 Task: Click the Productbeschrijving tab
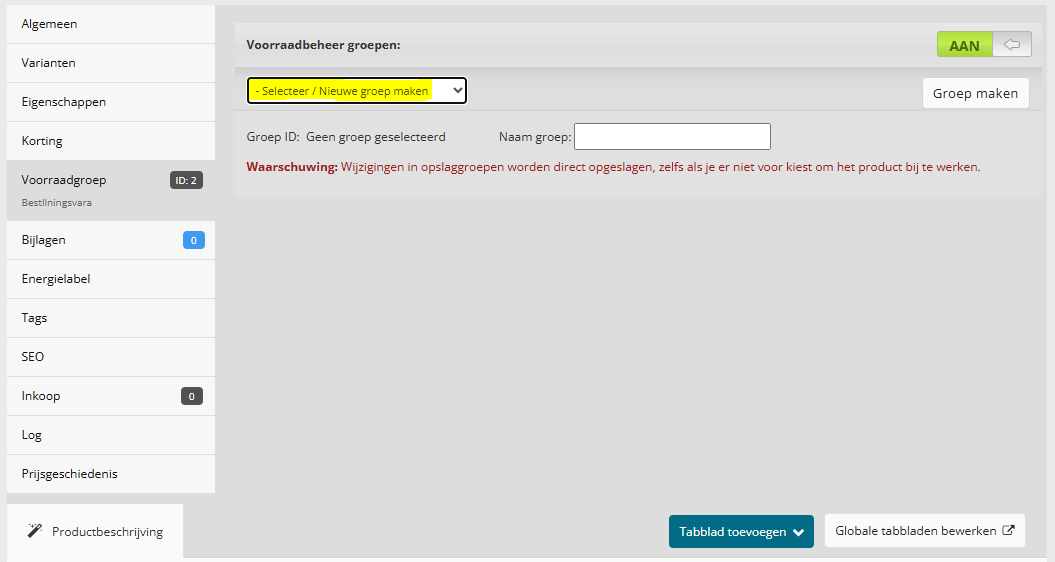[x=95, y=532]
